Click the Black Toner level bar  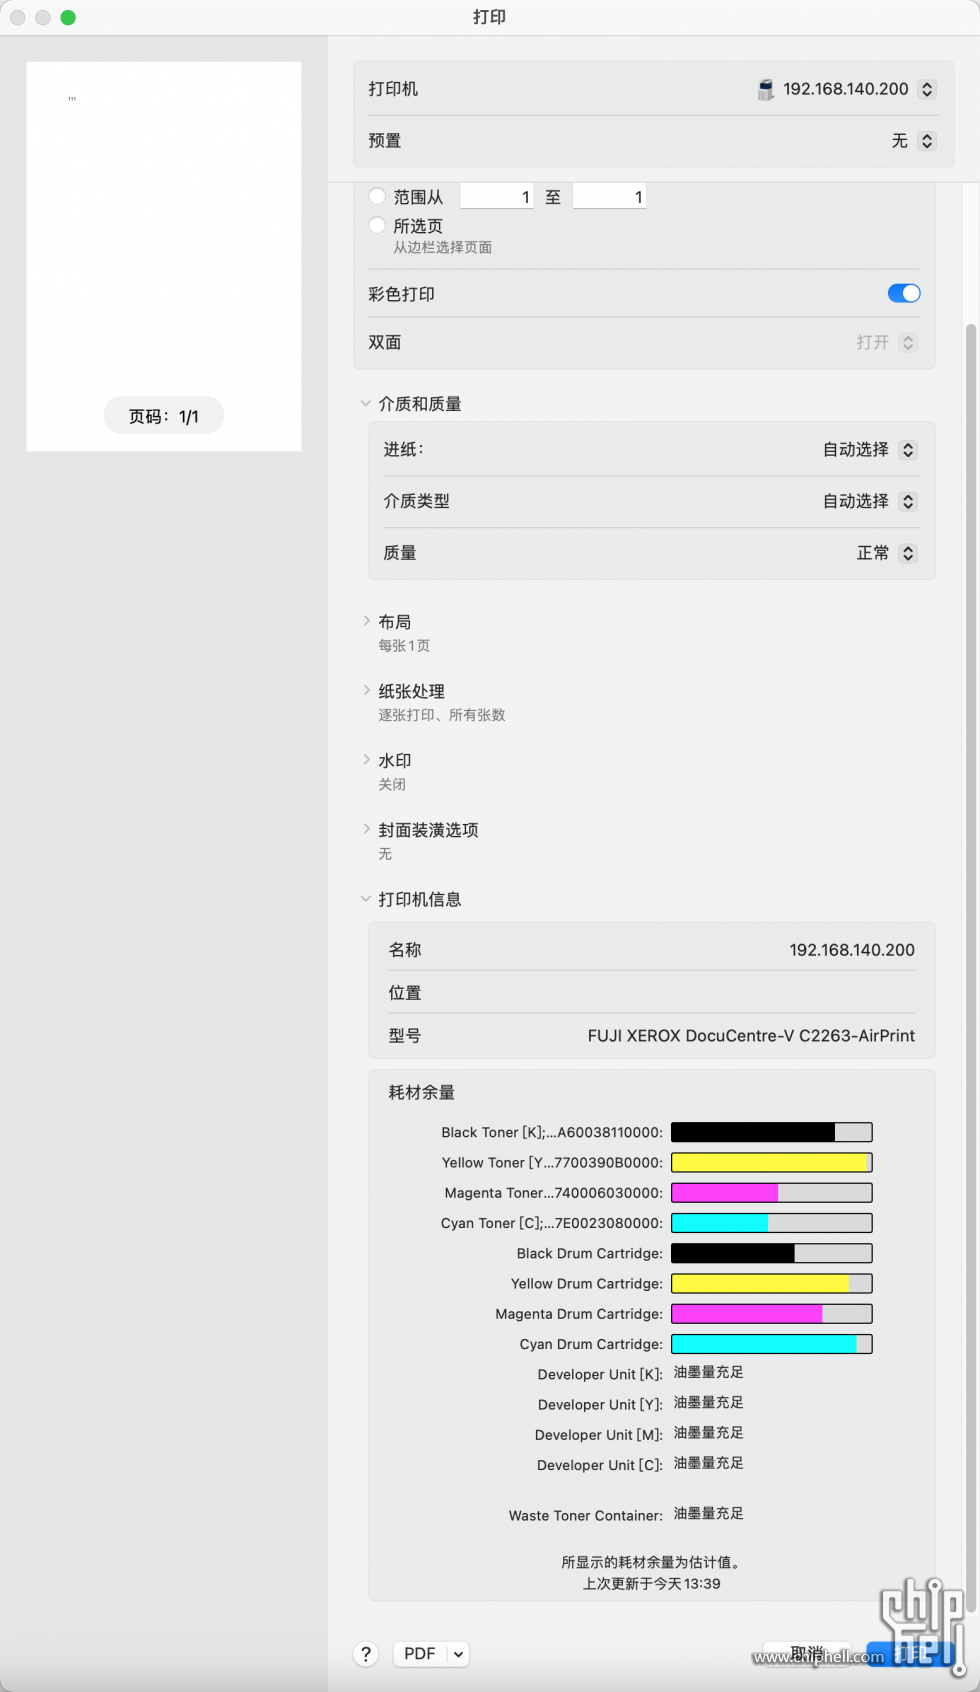point(772,1132)
